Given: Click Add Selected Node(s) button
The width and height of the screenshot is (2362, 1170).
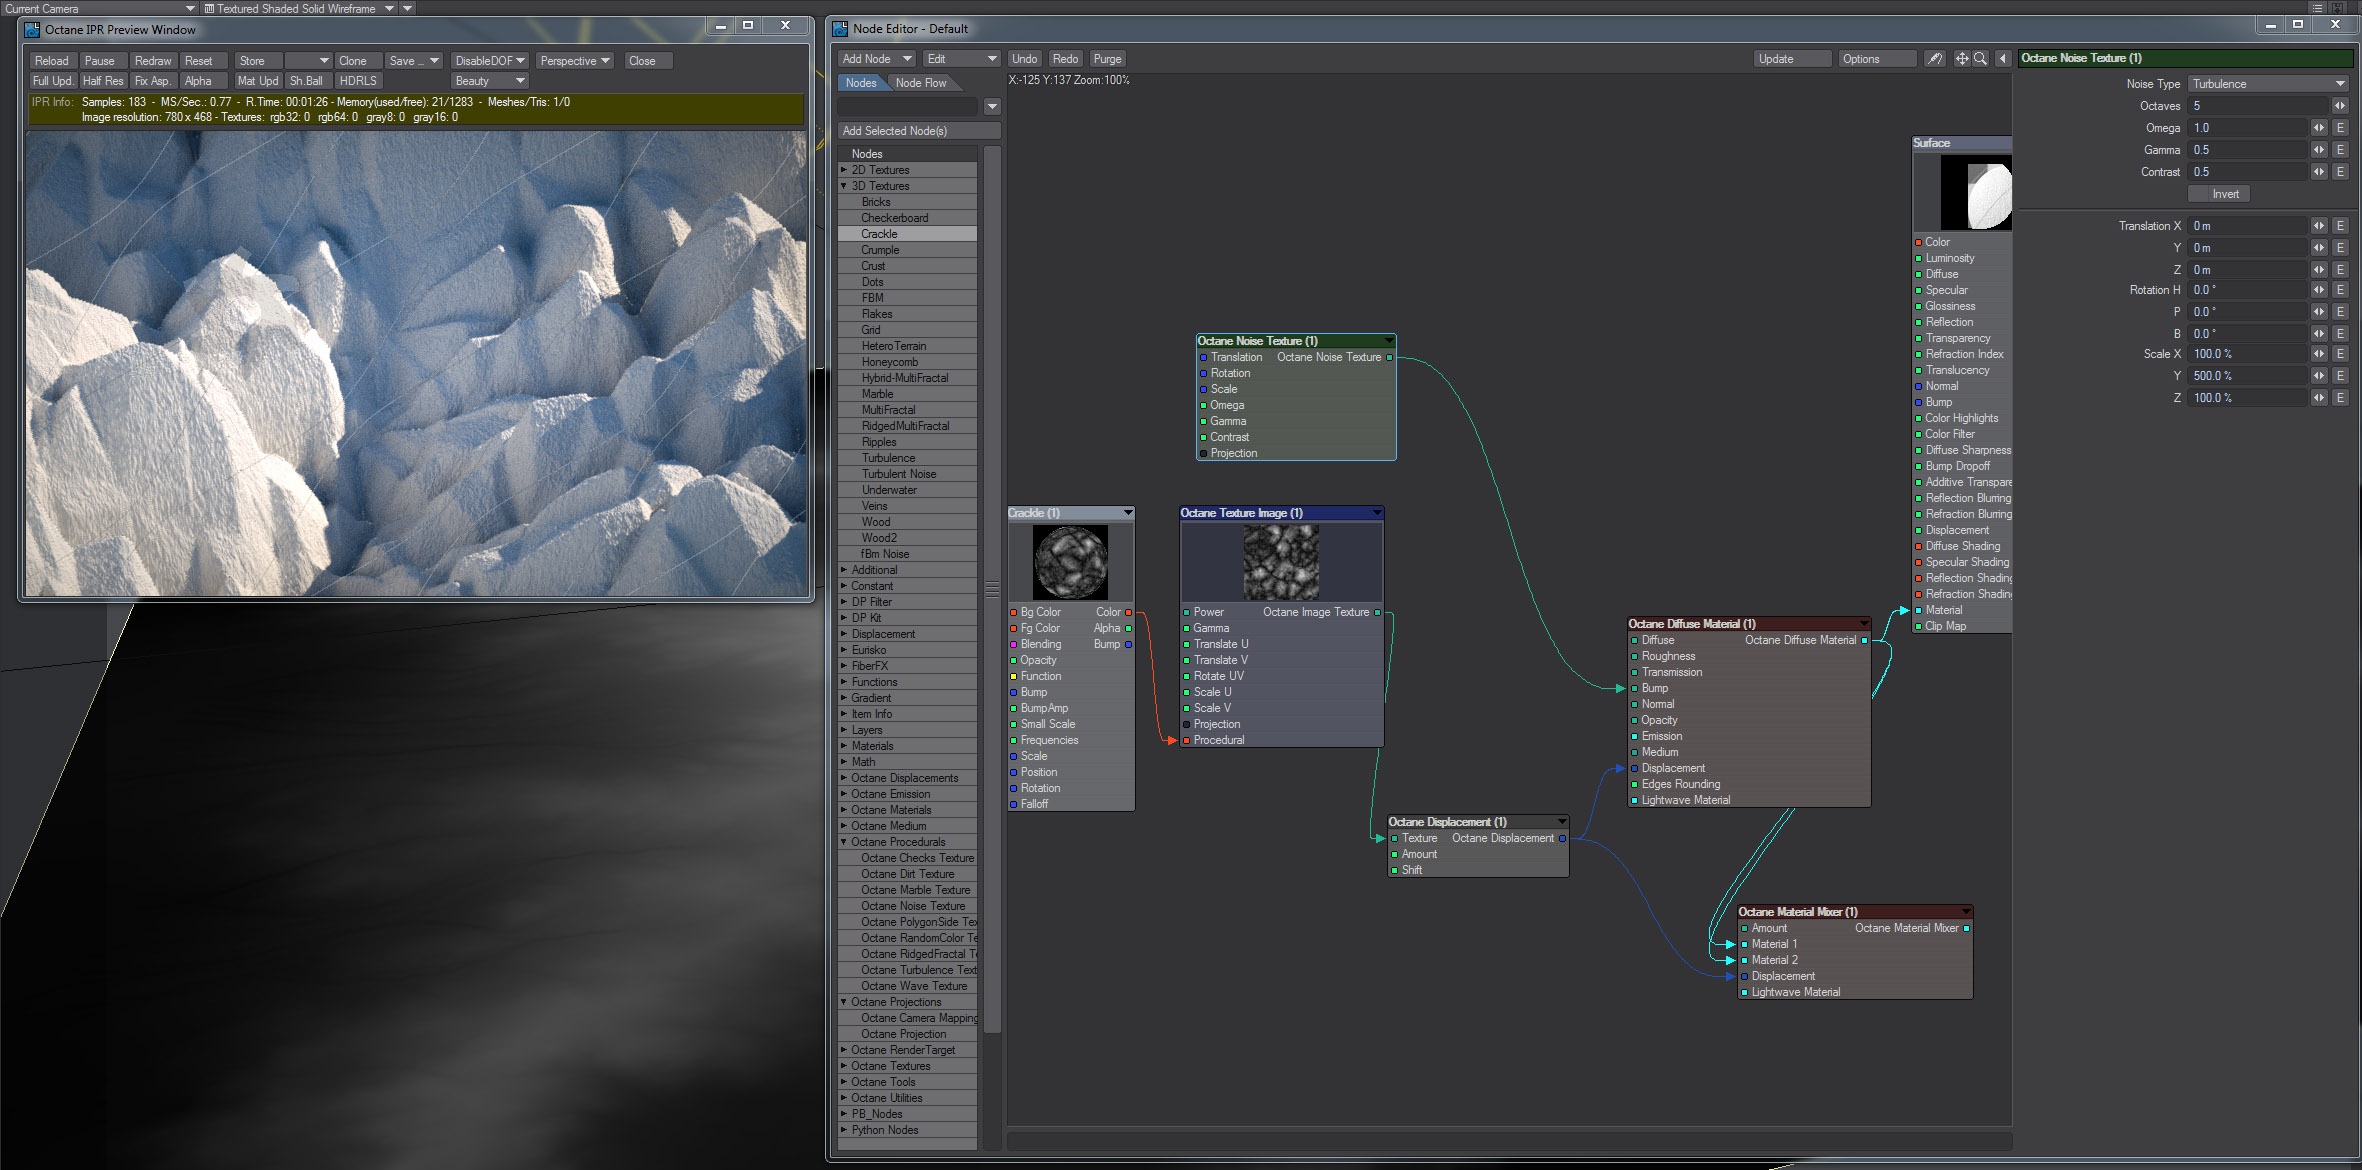Looking at the screenshot, I should point(919,131).
